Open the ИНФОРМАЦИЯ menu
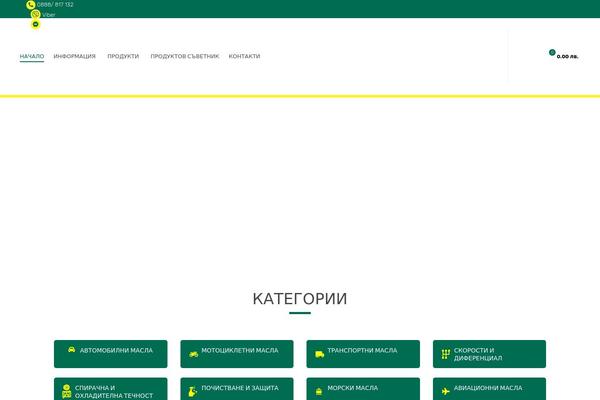Image resolution: width=600 pixels, height=400 pixels. pos(75,56)
